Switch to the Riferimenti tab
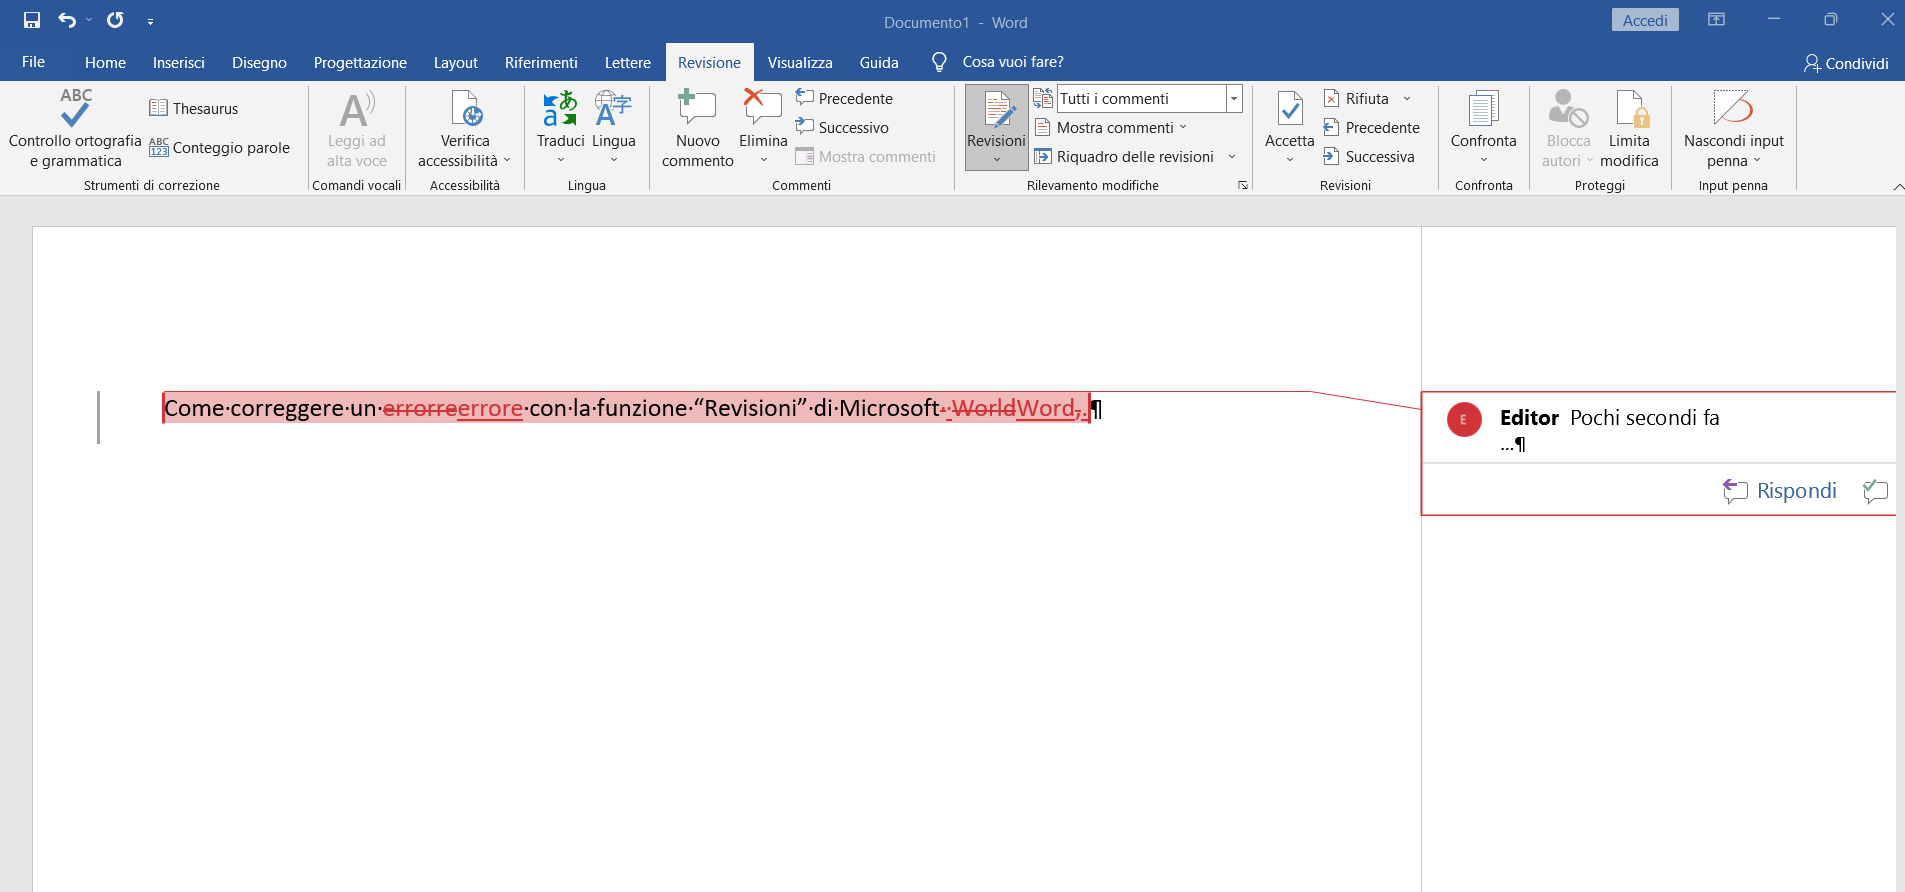This screenshot has height=892, width=1905. point(541,62)
